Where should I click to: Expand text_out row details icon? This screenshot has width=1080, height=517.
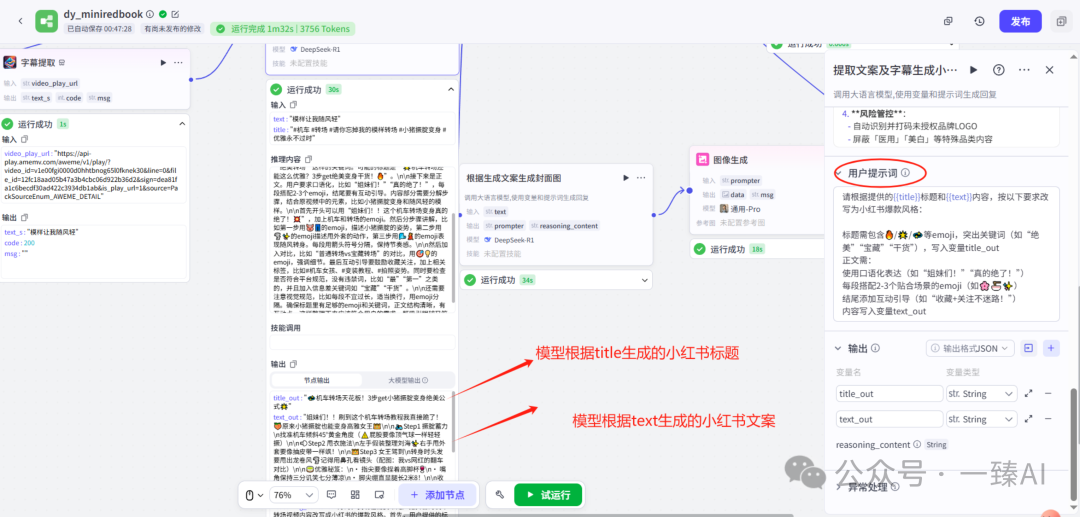[1028, 419]
